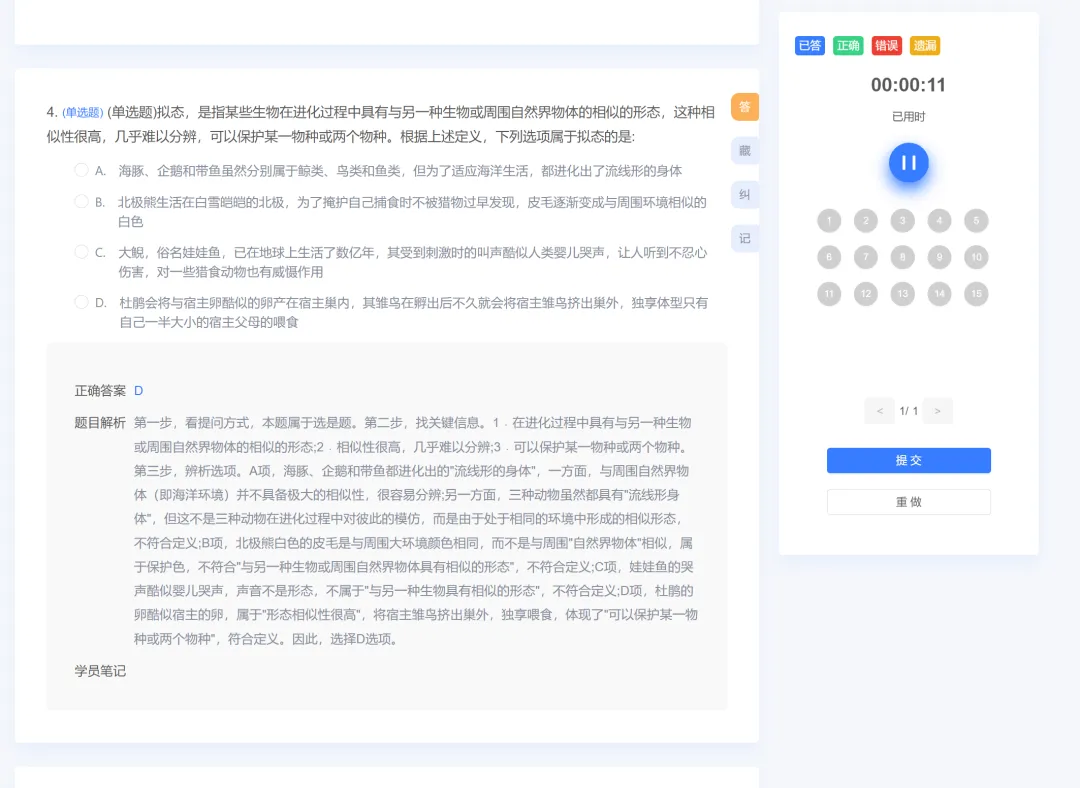
Task: Jump to question 8 circle
Action: 902,257
